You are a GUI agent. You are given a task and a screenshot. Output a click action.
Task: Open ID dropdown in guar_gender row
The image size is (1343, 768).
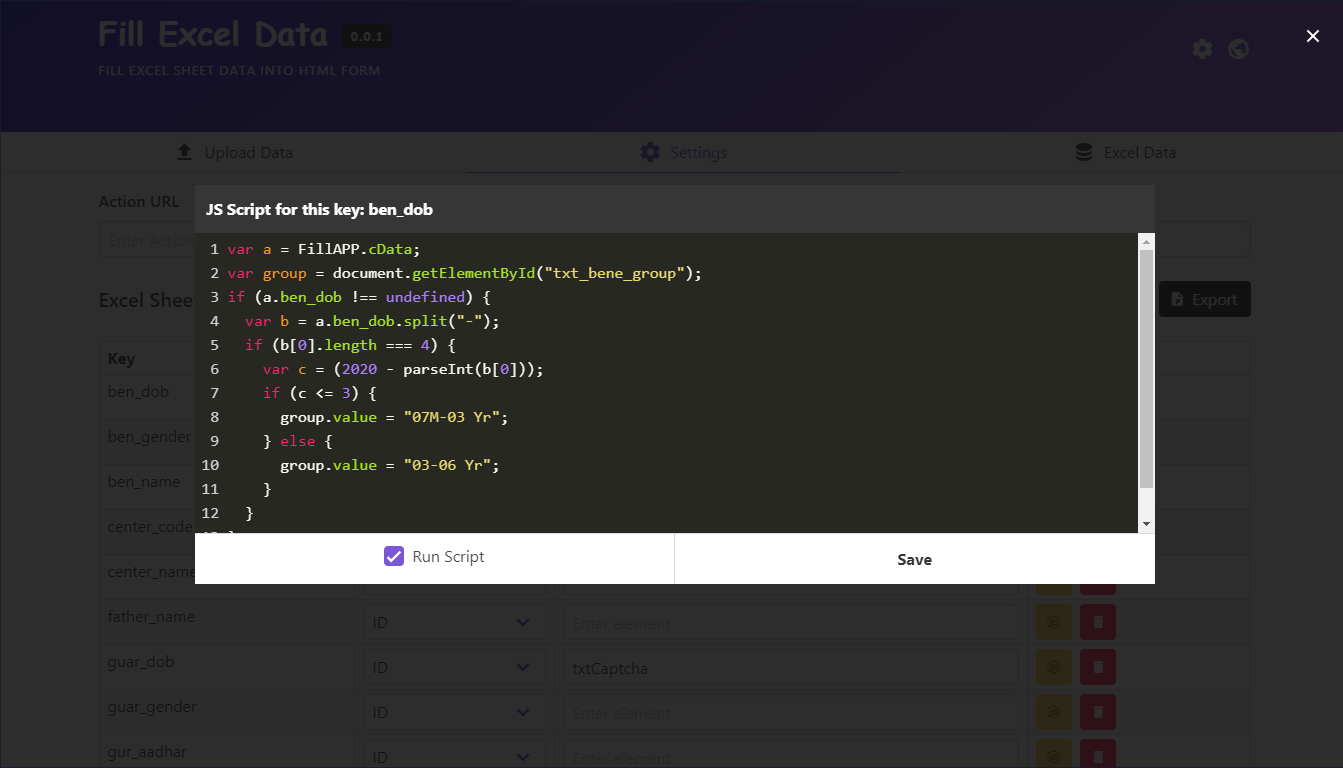[454, 713]
